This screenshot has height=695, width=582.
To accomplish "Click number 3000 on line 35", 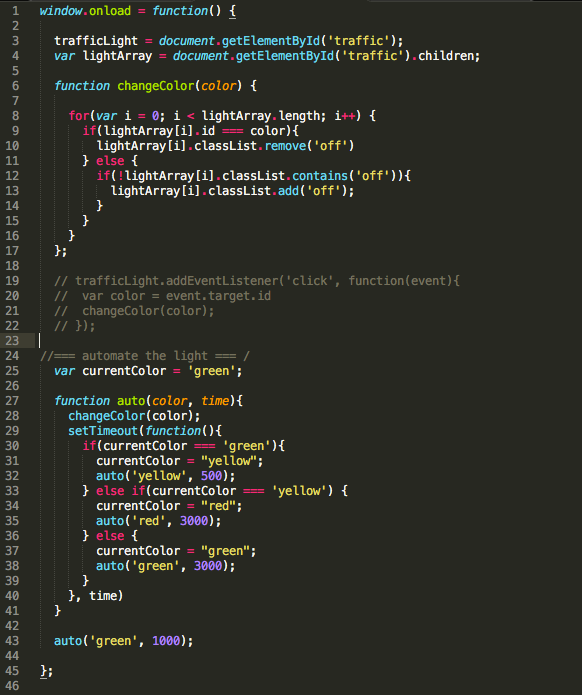I will pyautogui.click(x=194, y=521).
